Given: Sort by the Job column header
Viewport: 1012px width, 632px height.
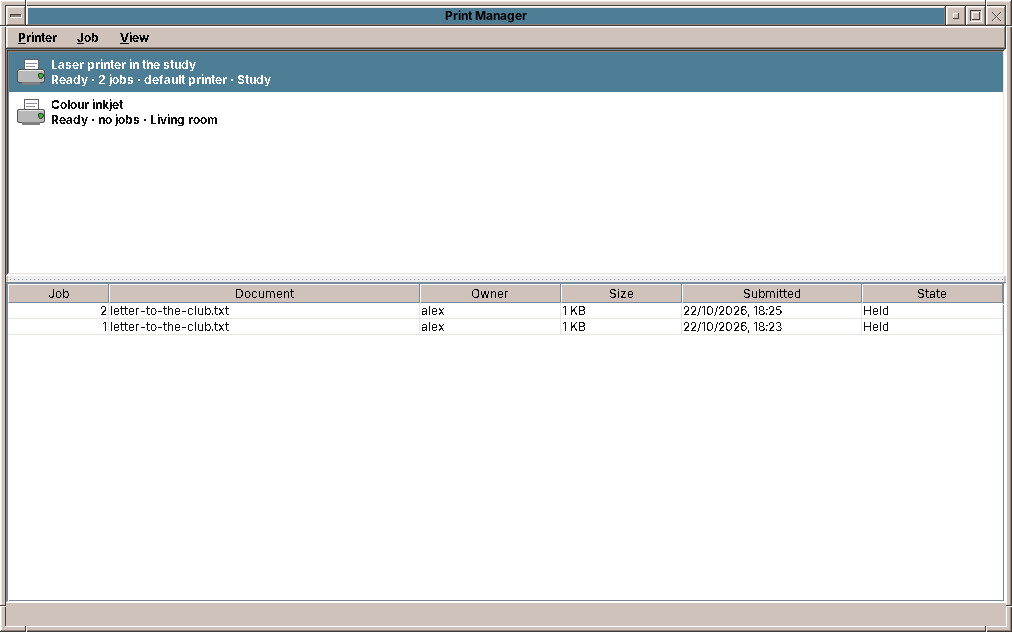Looking at the screenshot, I should [x=59, y=293].
